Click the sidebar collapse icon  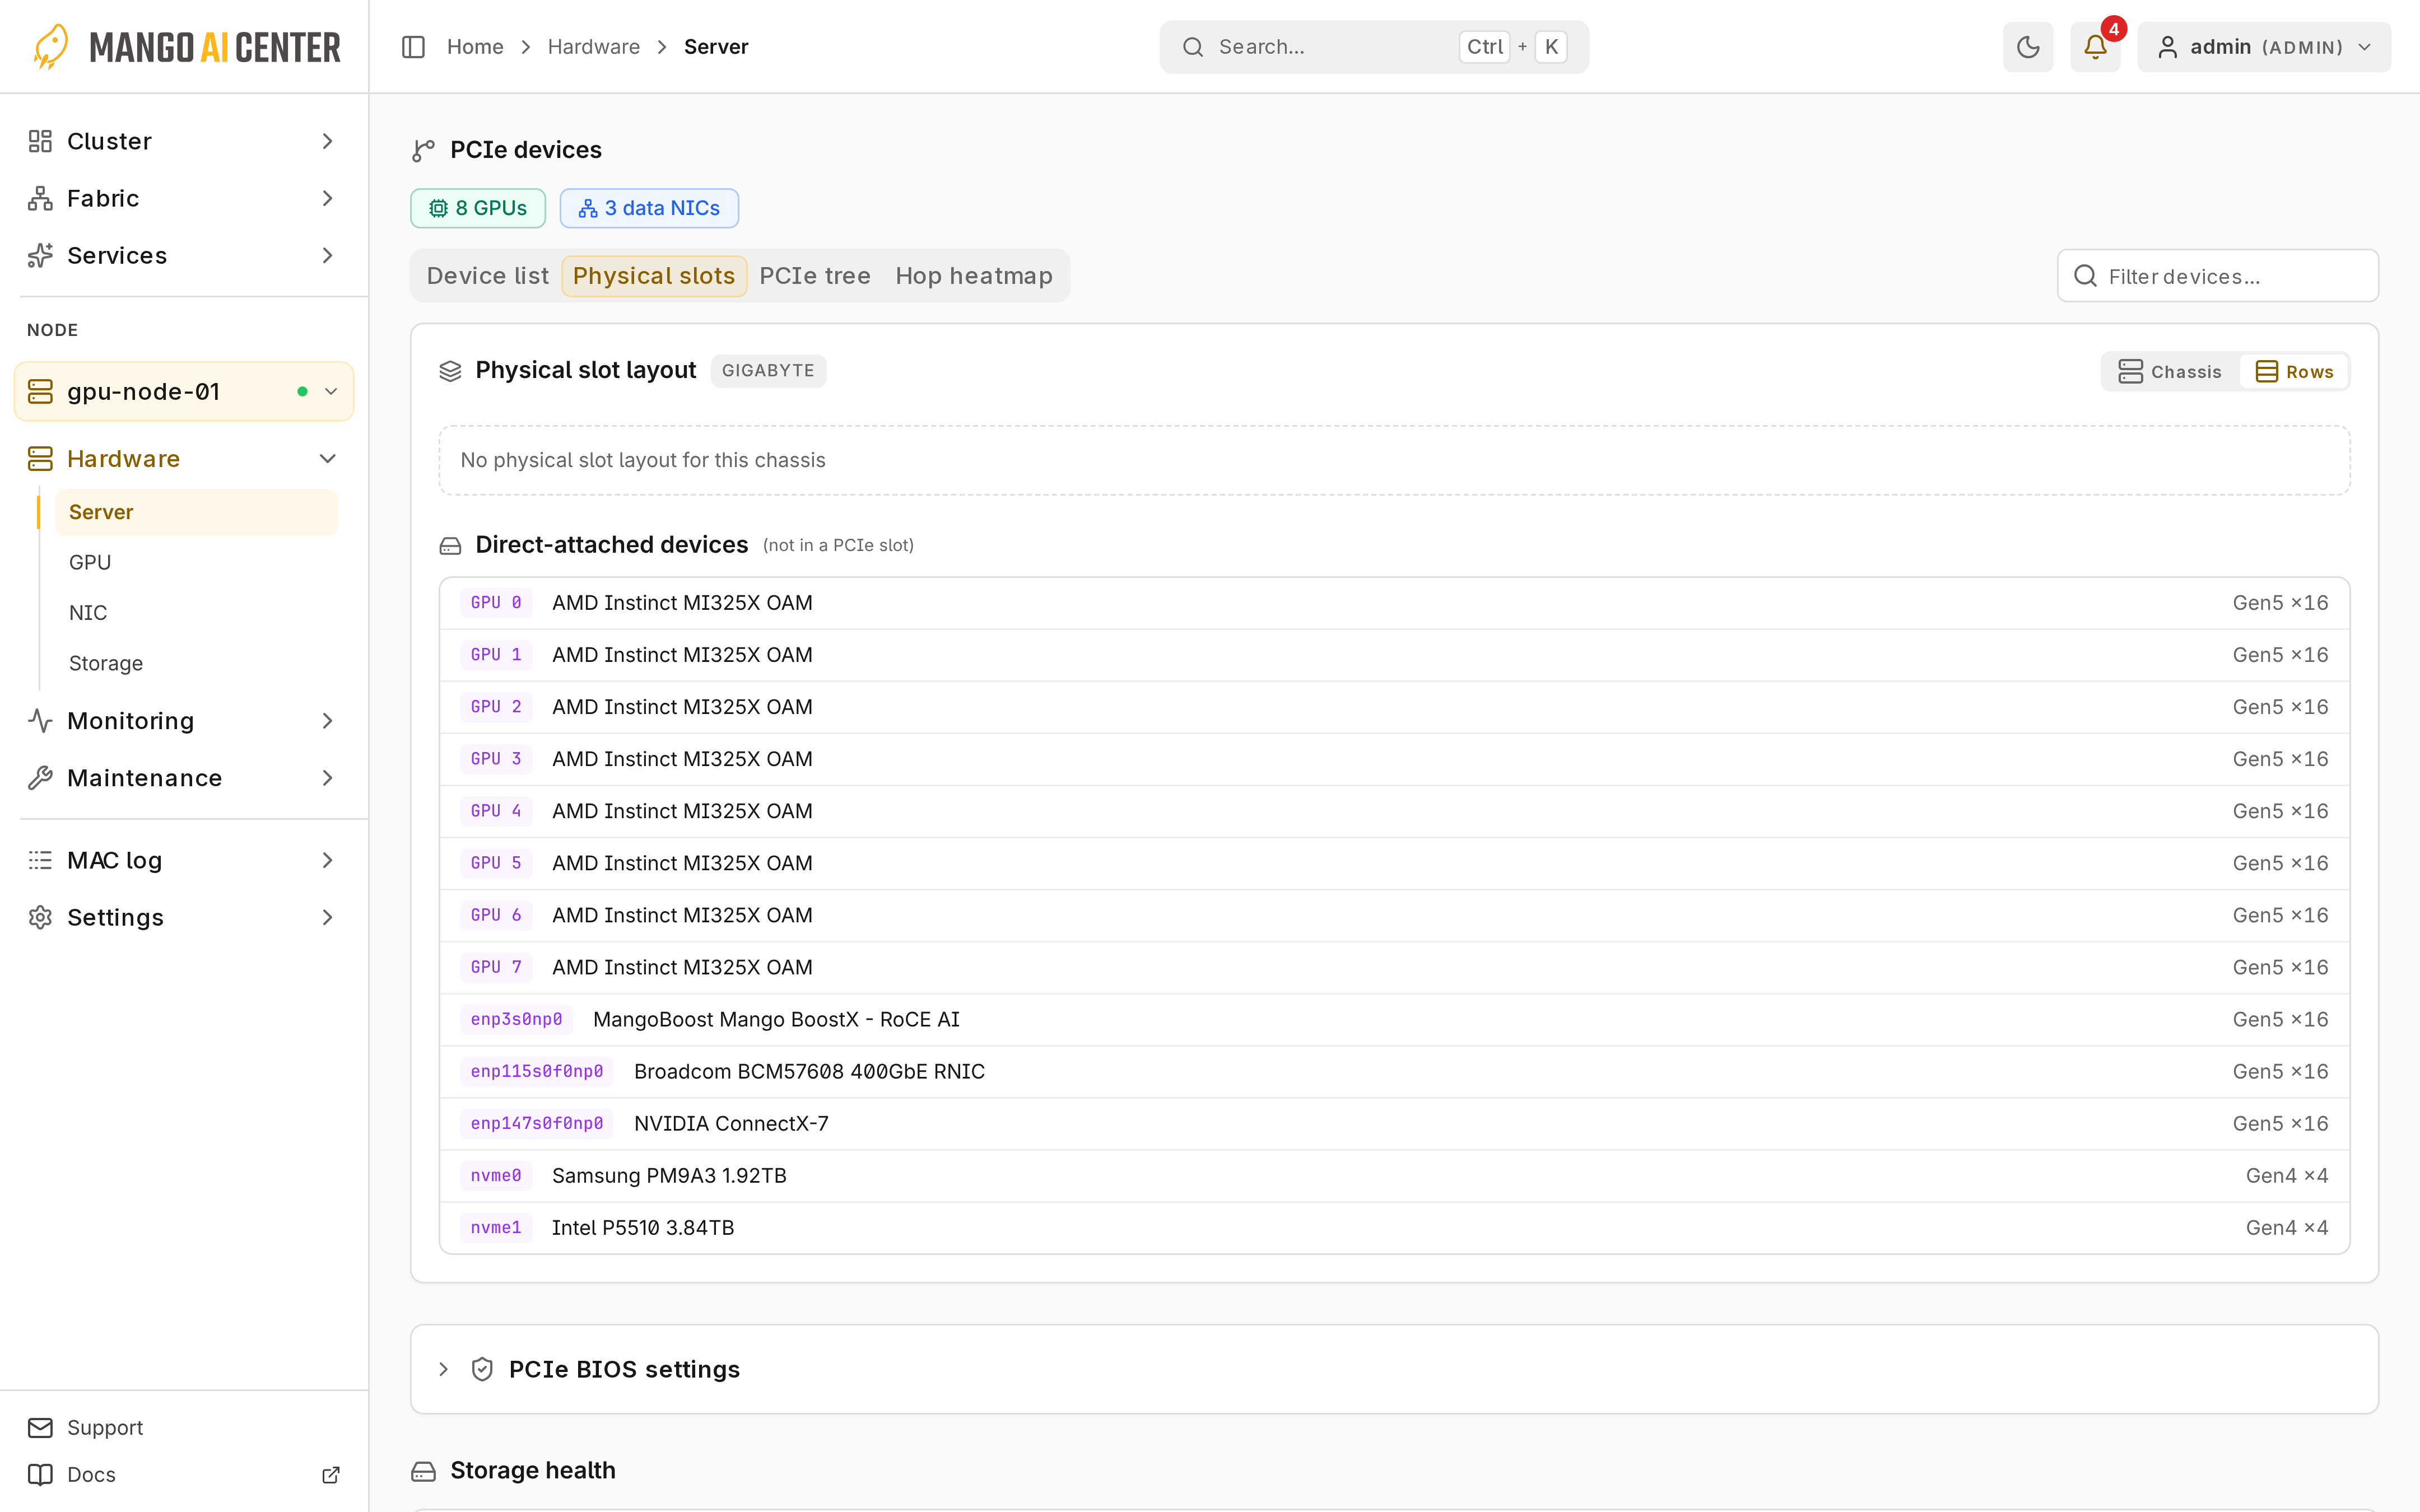(x=413, y=47)
